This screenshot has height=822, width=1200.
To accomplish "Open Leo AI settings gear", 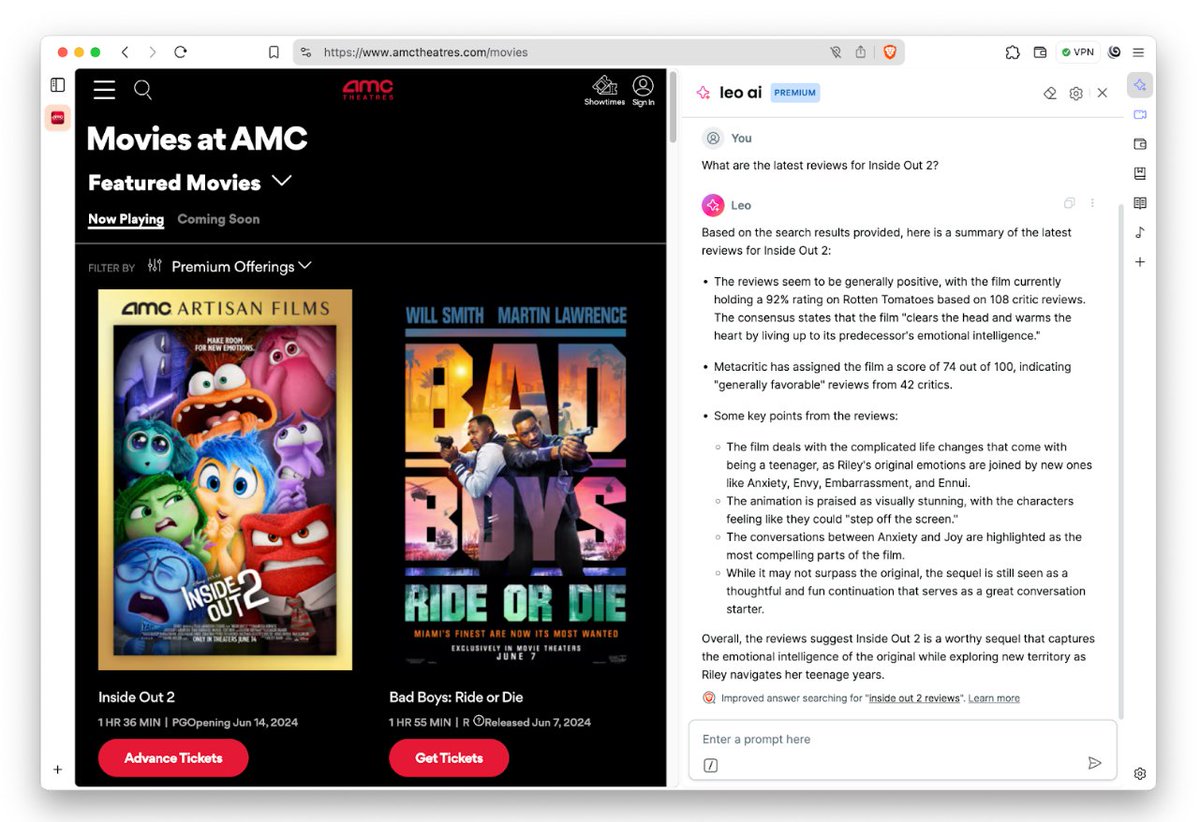I will click(1076, 93).
